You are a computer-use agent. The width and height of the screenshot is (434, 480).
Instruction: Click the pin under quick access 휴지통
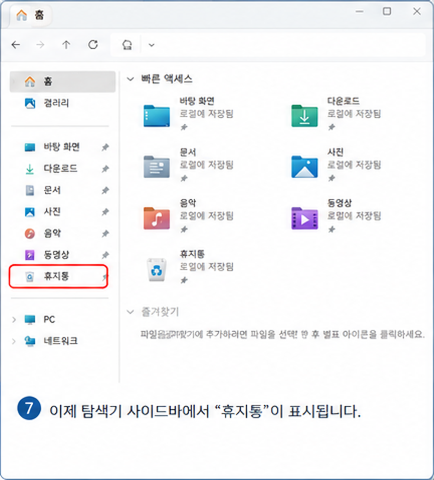(x=184, y=280)
